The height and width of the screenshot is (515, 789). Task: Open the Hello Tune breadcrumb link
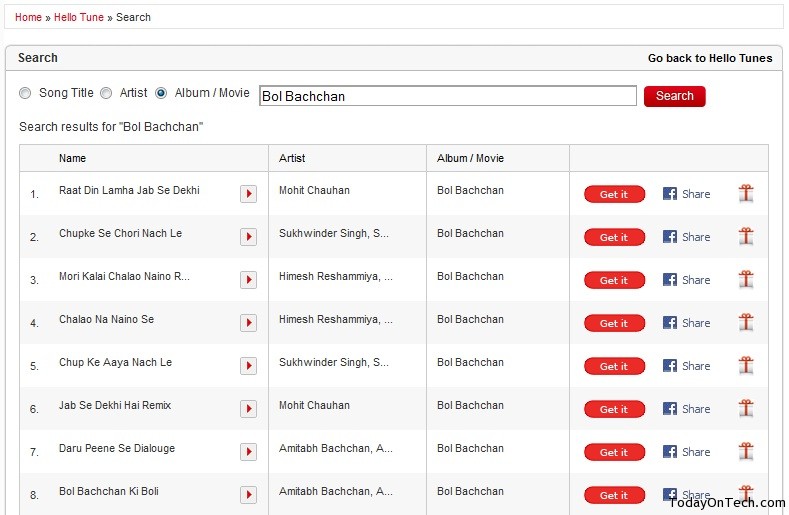click(78, 17)
